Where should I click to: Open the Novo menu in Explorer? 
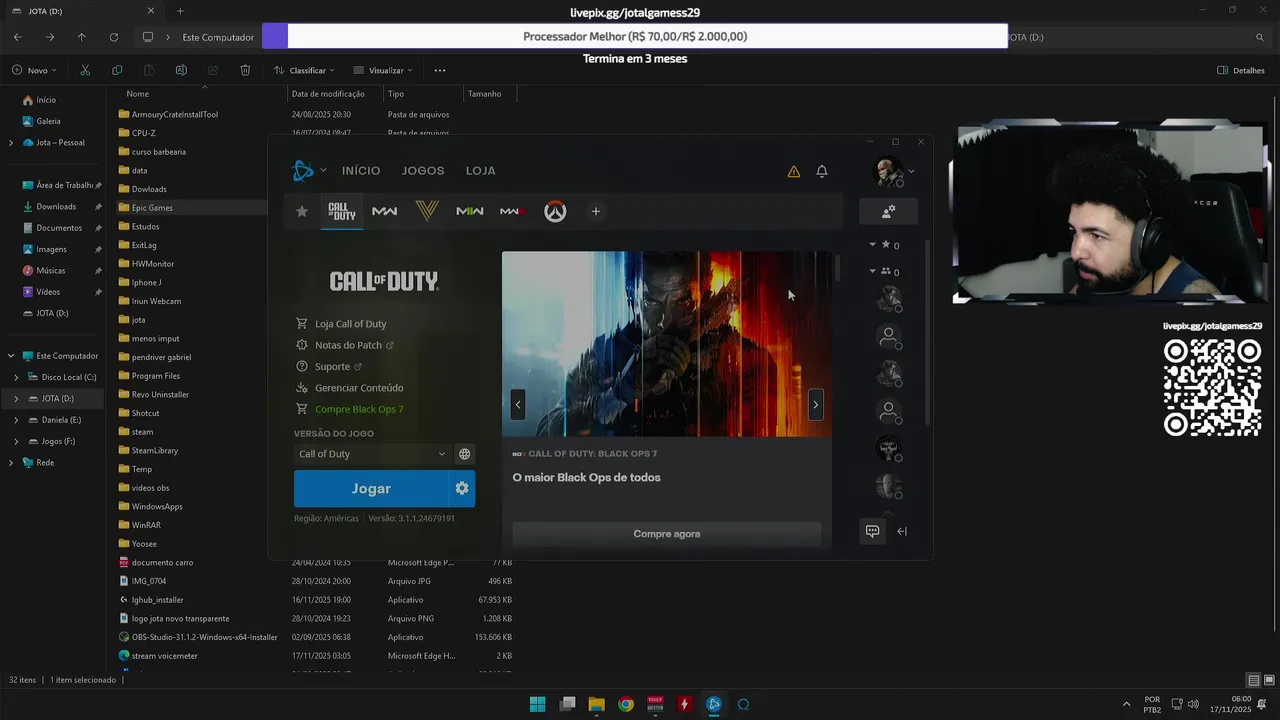pyautogui.click(x=35, y=70)
